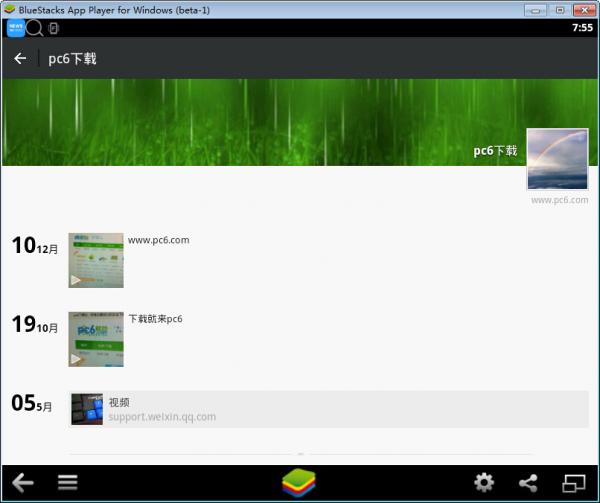Click the pc6下载 title in header

pyautogui.click(x=72, y=59)
